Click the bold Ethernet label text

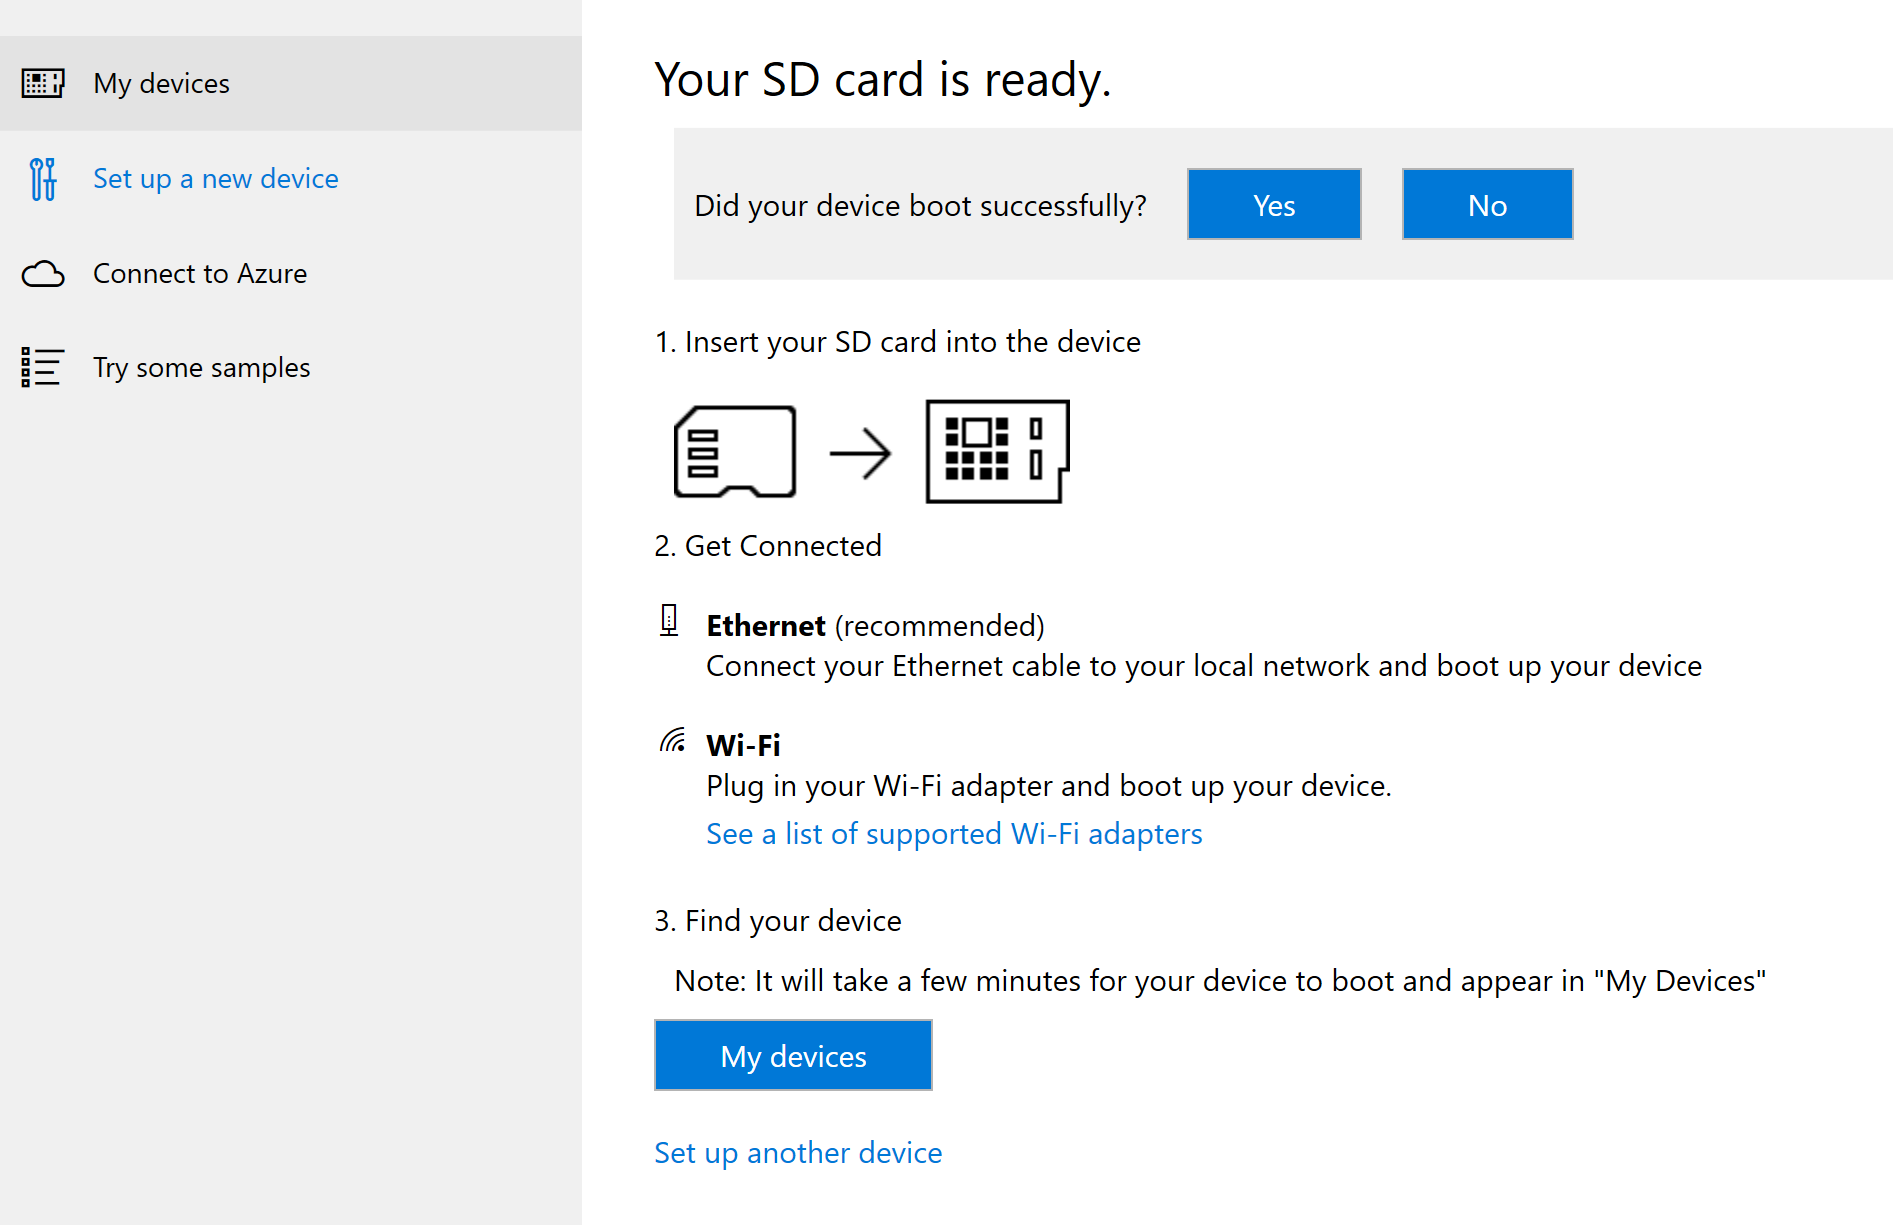(765, 626)
